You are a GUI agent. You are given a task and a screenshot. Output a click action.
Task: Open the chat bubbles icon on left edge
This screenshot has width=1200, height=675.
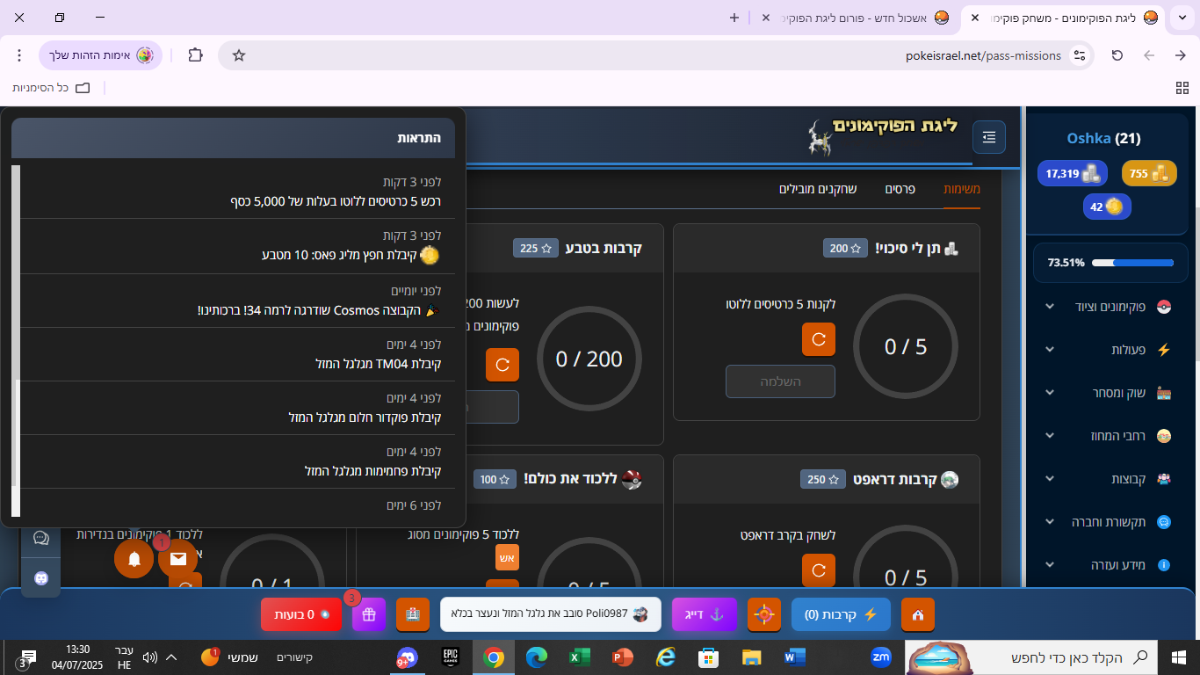click(x=41, y=538)
